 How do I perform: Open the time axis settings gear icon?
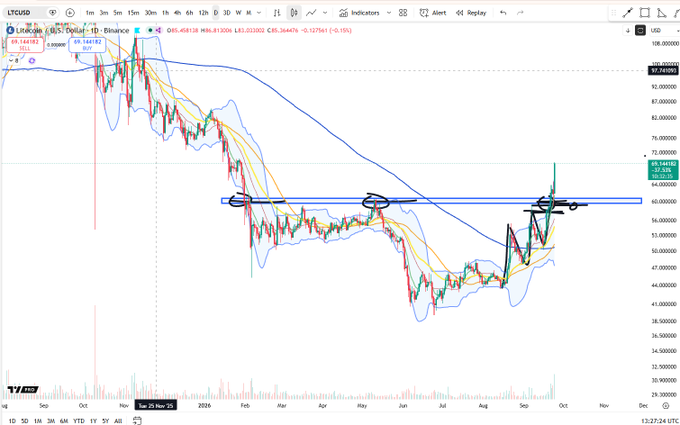click(x=666, y=405)
